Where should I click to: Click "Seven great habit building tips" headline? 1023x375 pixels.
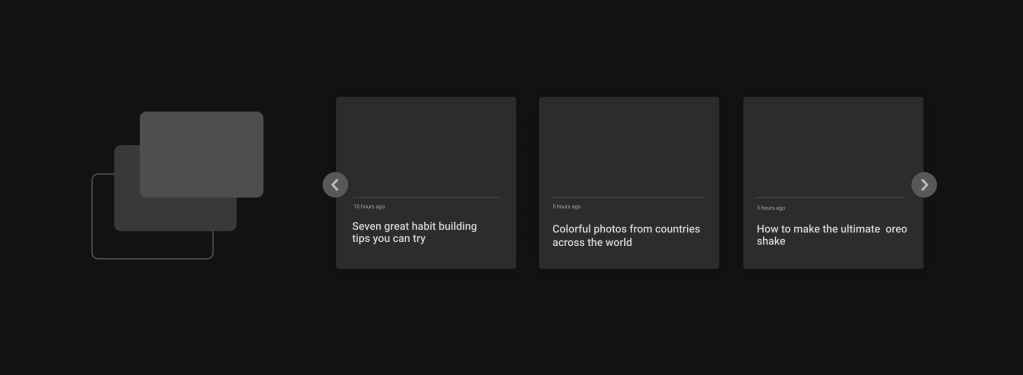pos(414,232)
